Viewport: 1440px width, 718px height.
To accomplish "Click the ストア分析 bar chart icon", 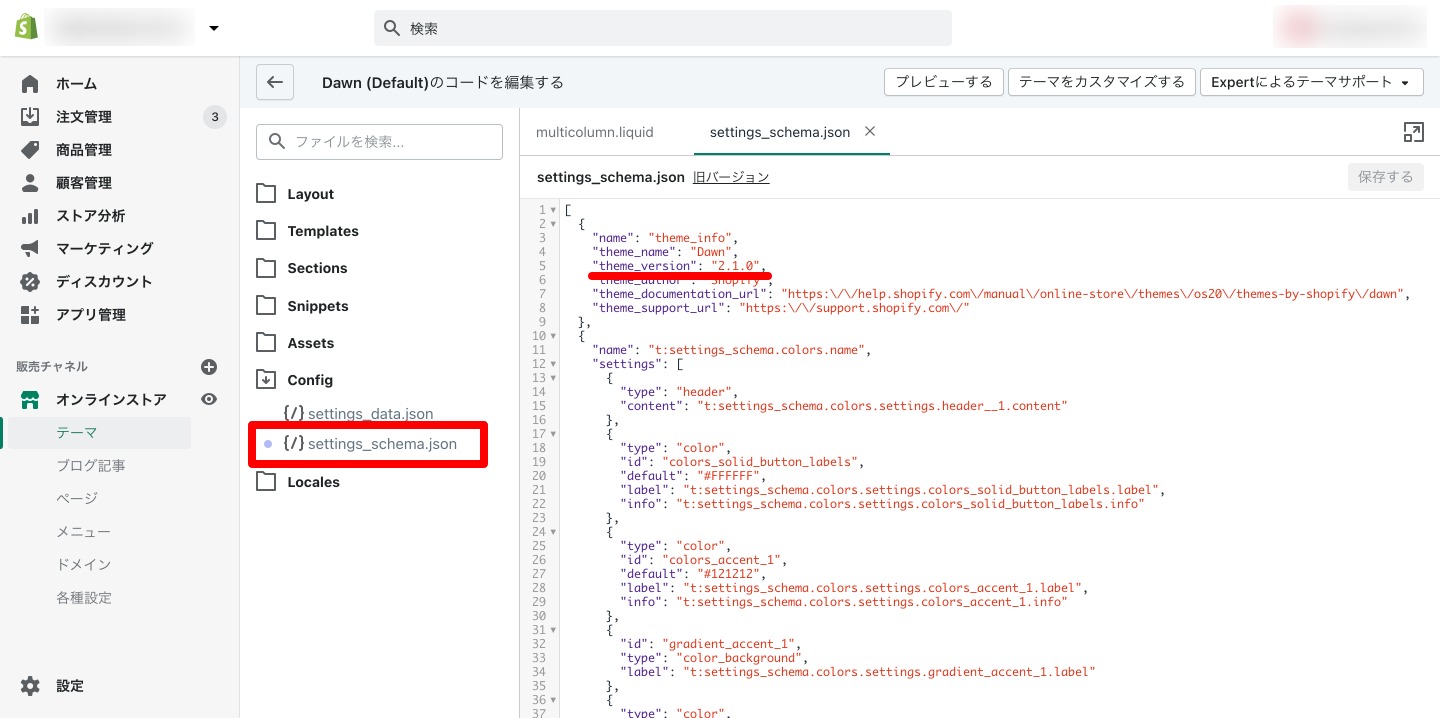I will 30,216.
